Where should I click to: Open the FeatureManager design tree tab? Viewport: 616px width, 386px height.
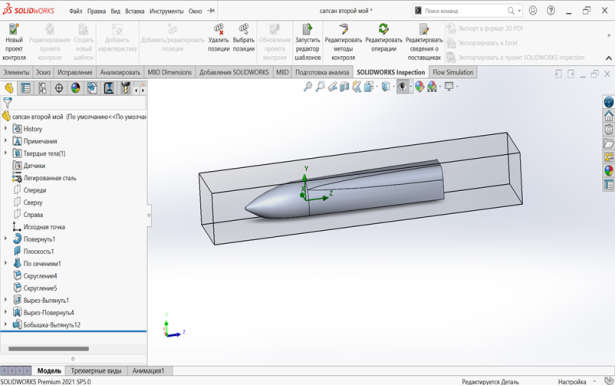click(9, 88)
